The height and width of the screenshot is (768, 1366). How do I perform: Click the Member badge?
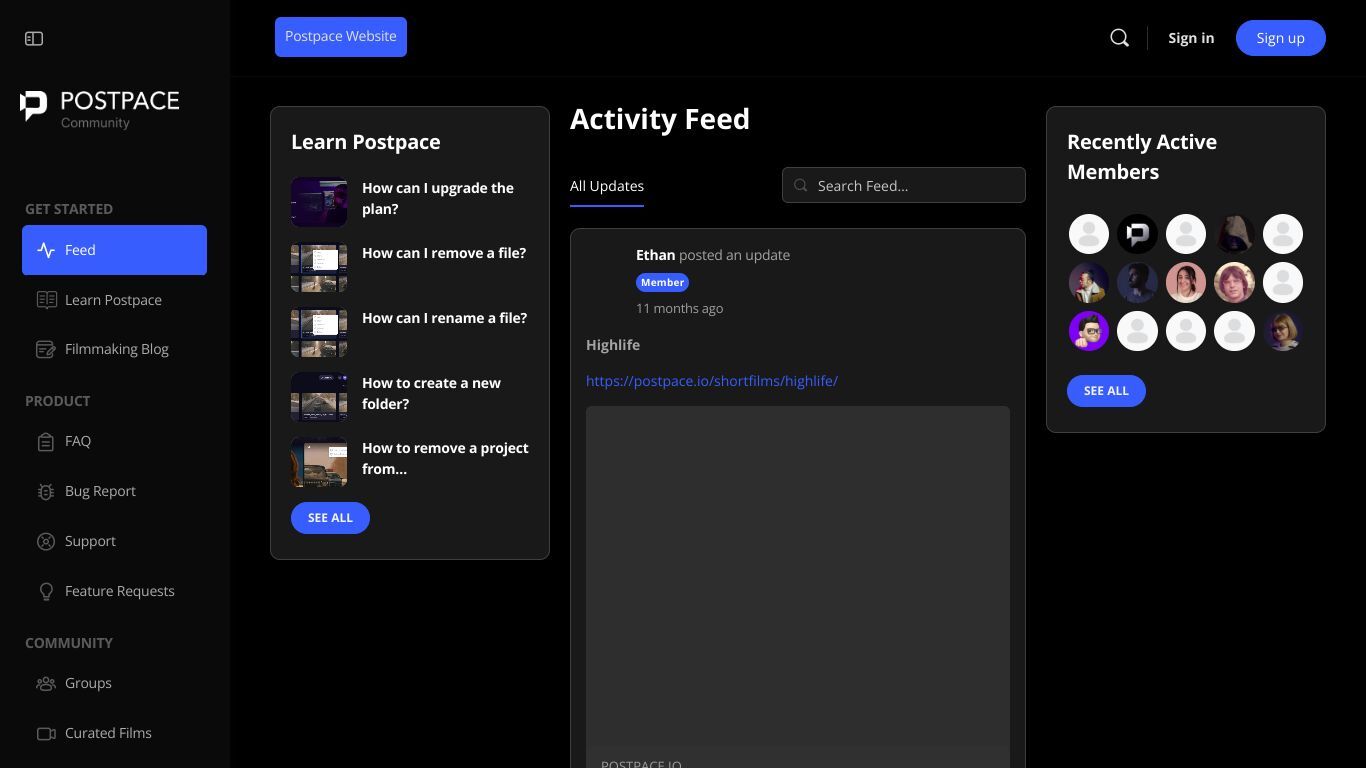662,282
